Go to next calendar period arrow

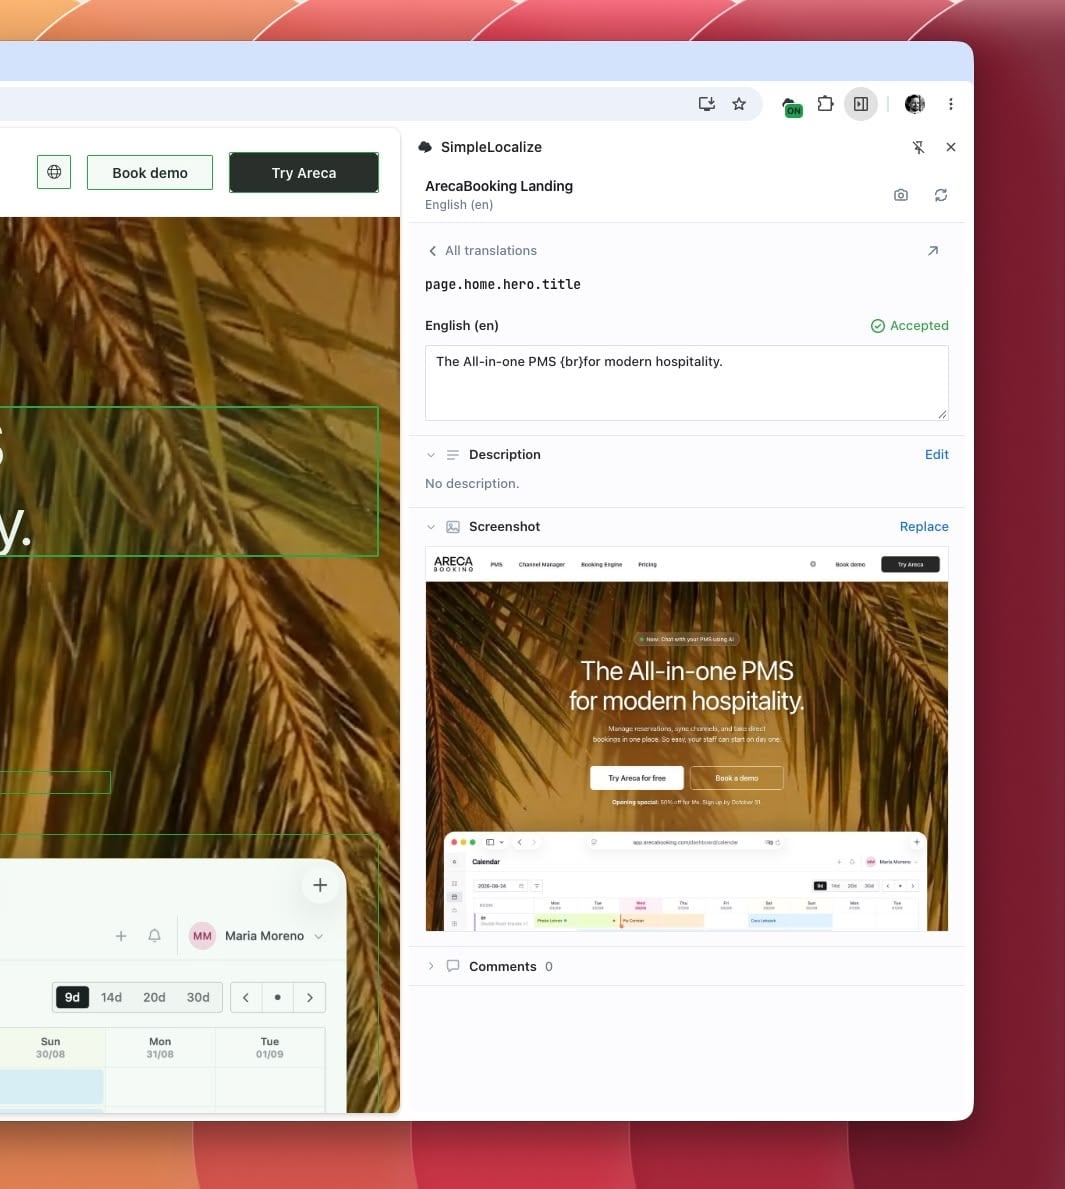[309, 997]
